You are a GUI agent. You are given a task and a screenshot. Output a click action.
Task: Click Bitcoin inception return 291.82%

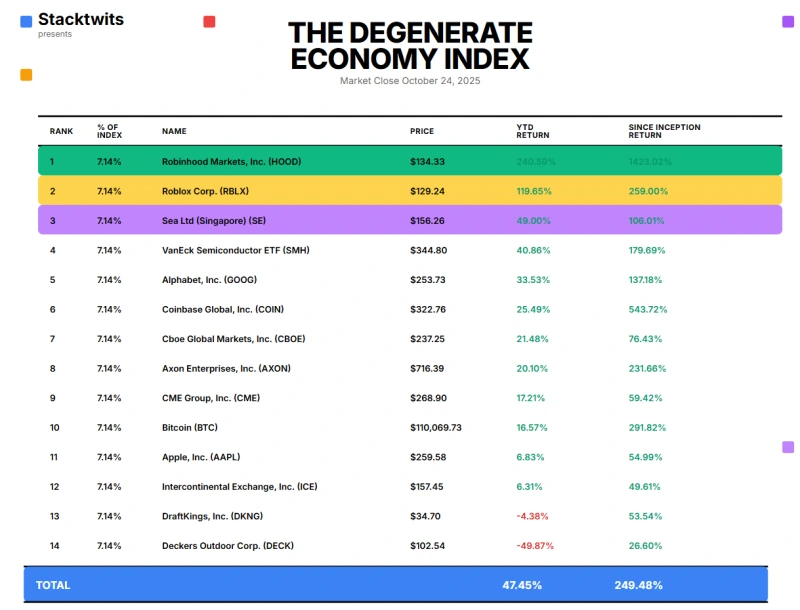click(x=647, y=428)
